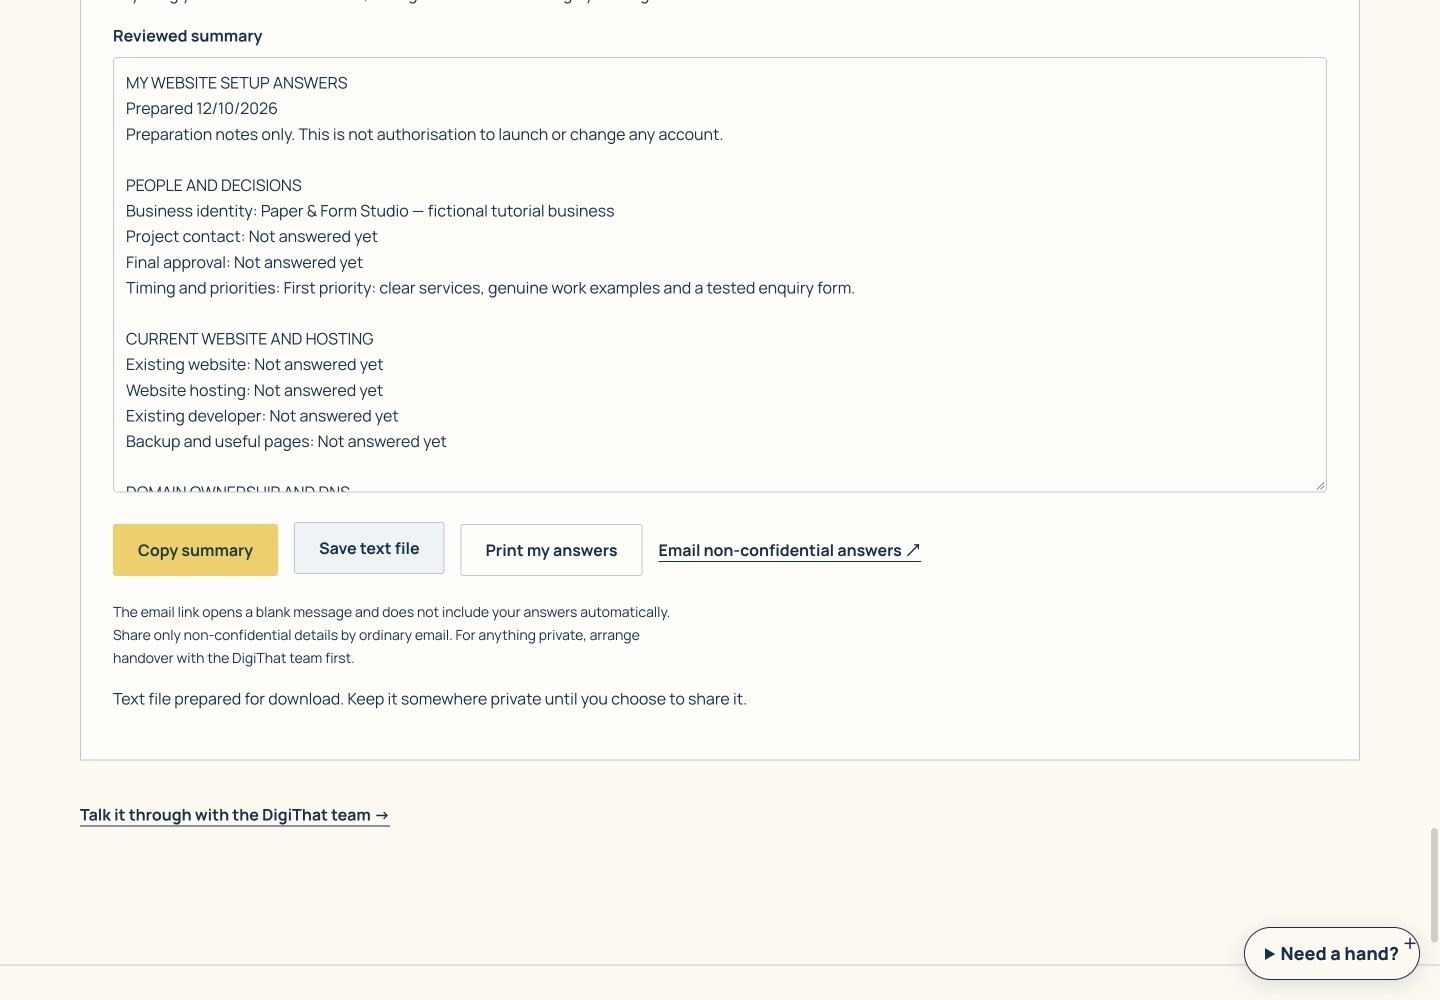Click 'Existing website: Not answered yet' line
This screenshot has width=1440, height=1000.
click(x=254, y=364)
